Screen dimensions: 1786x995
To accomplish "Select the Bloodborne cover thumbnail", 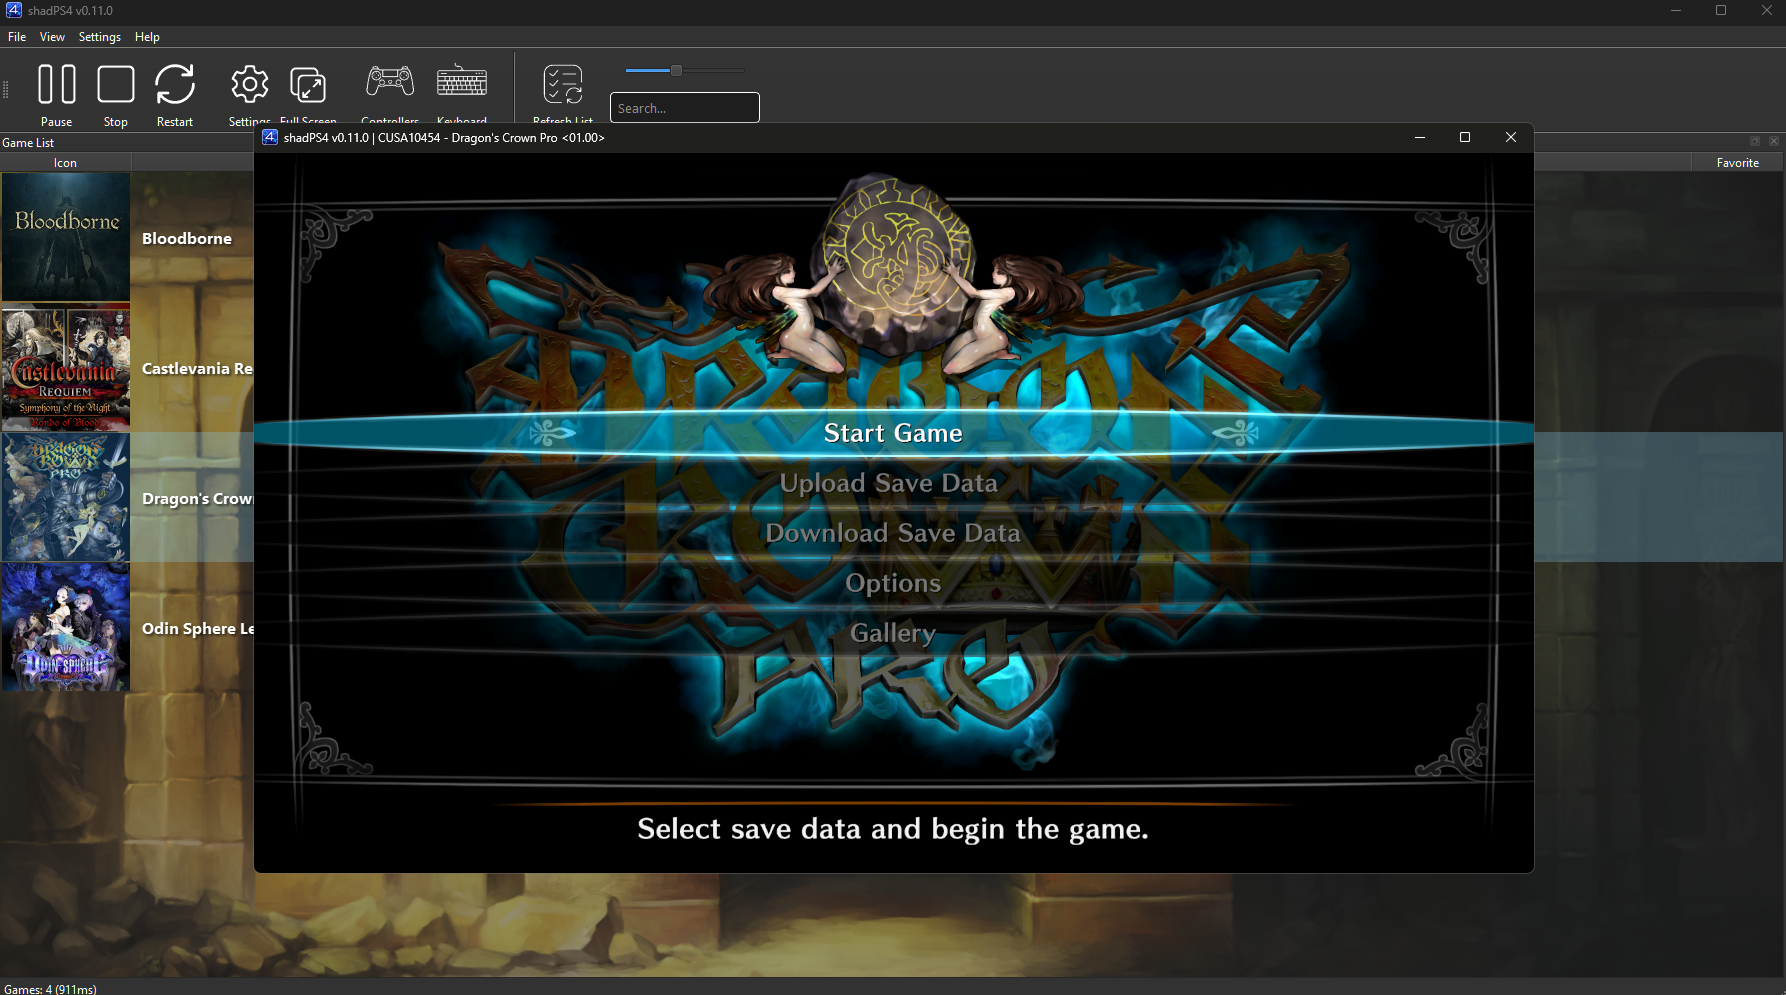I will (66, 237).
